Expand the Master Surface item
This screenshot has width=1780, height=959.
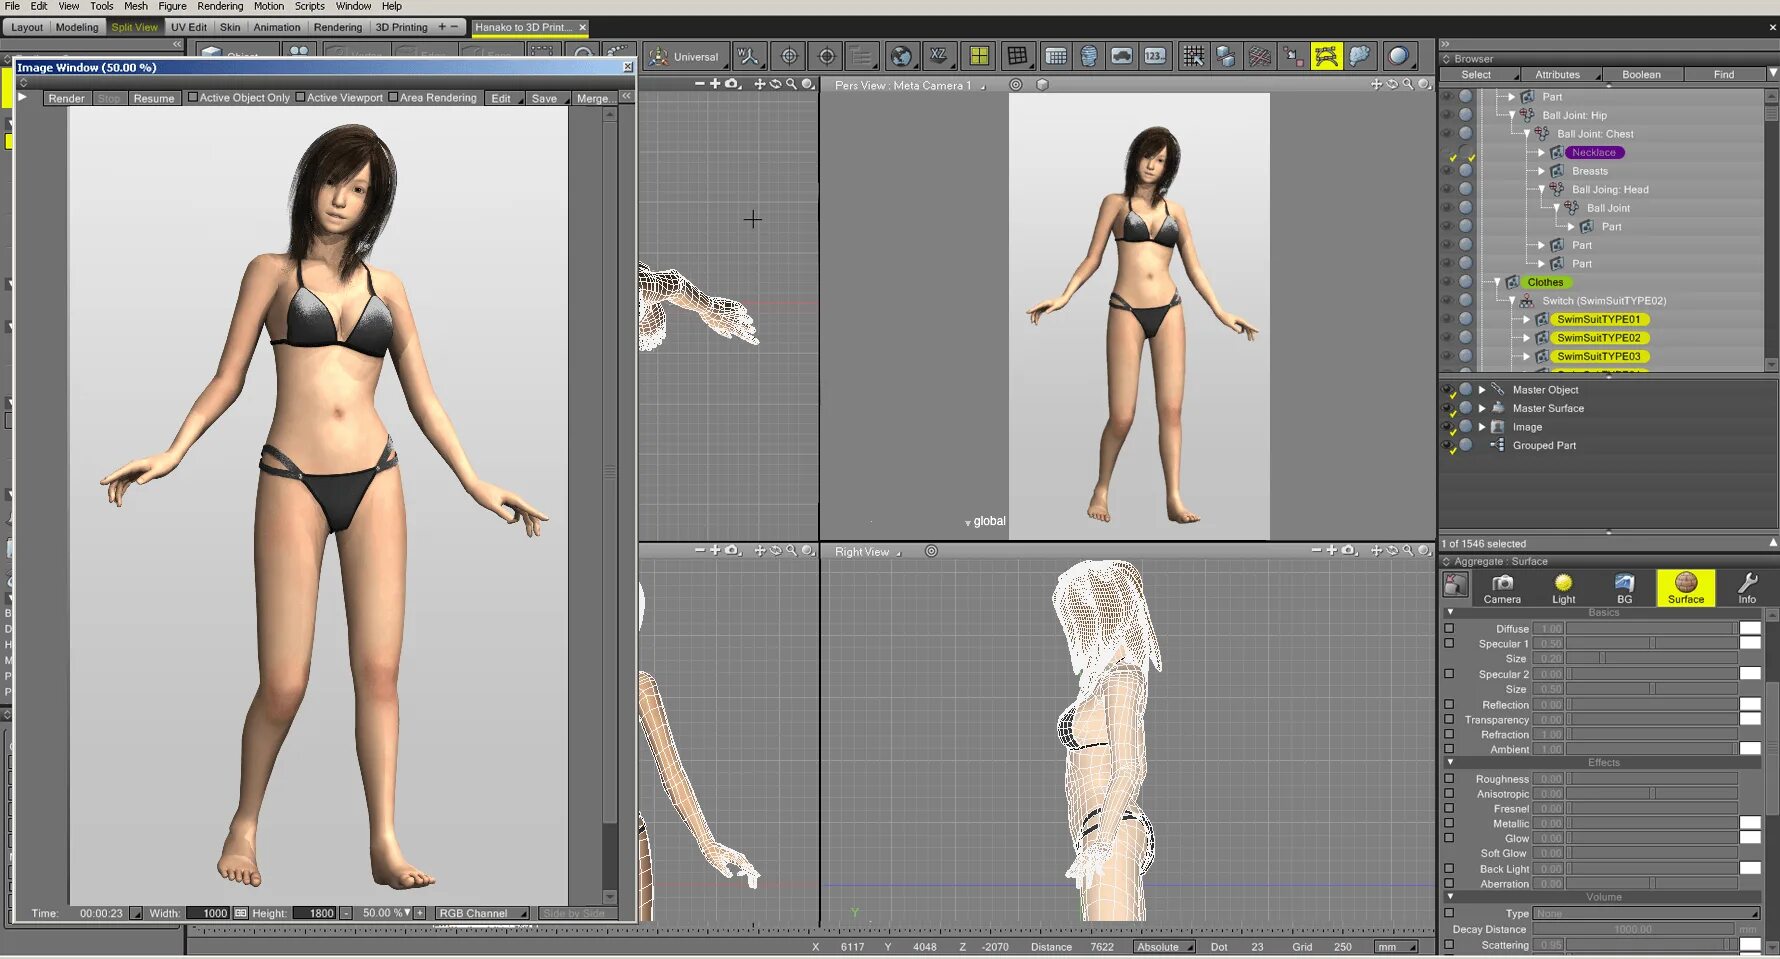tap(1482, 408)
